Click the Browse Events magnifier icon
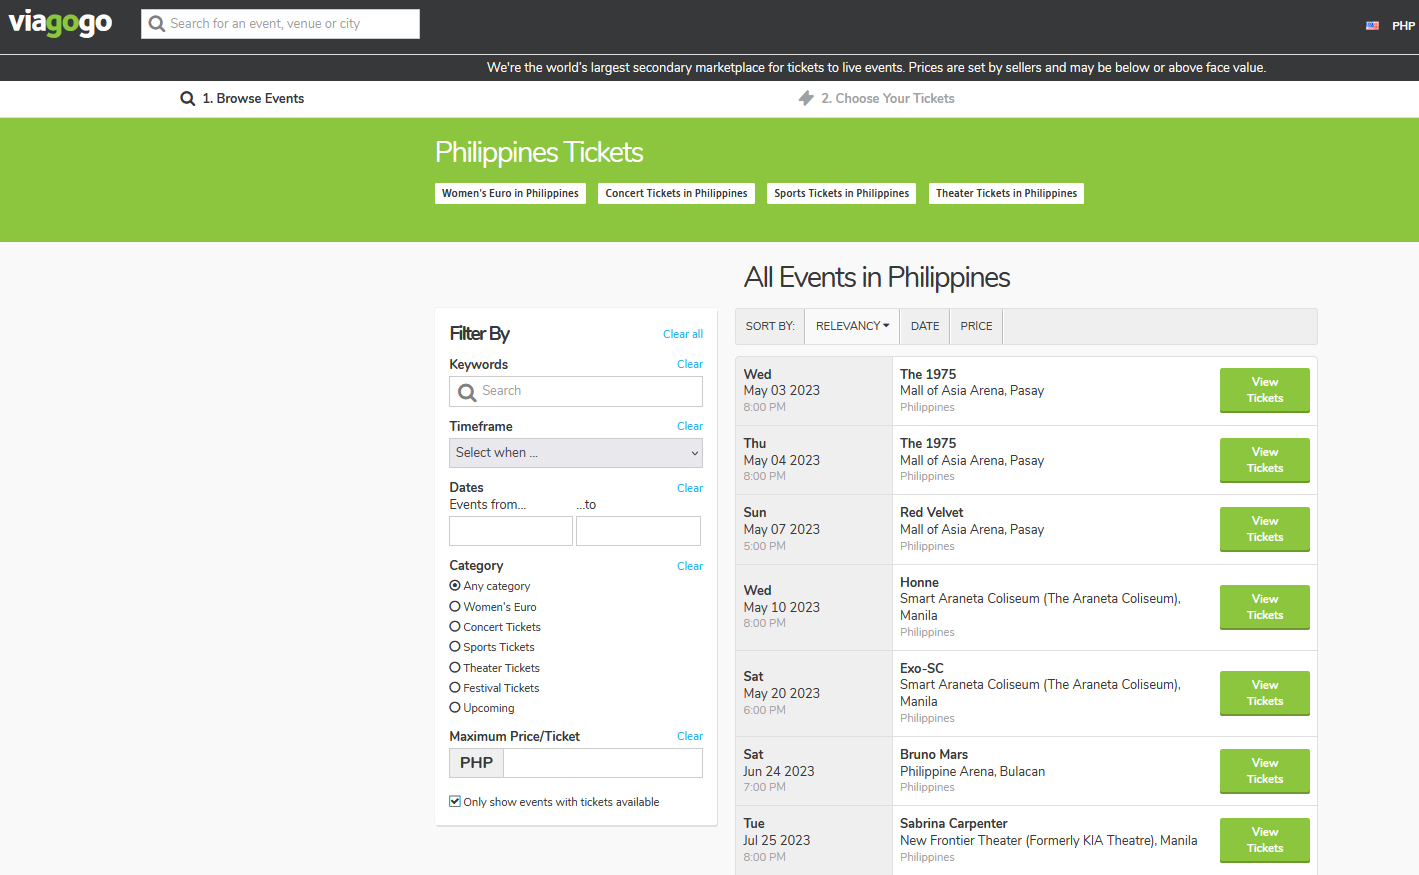 [x=187, y=99]
